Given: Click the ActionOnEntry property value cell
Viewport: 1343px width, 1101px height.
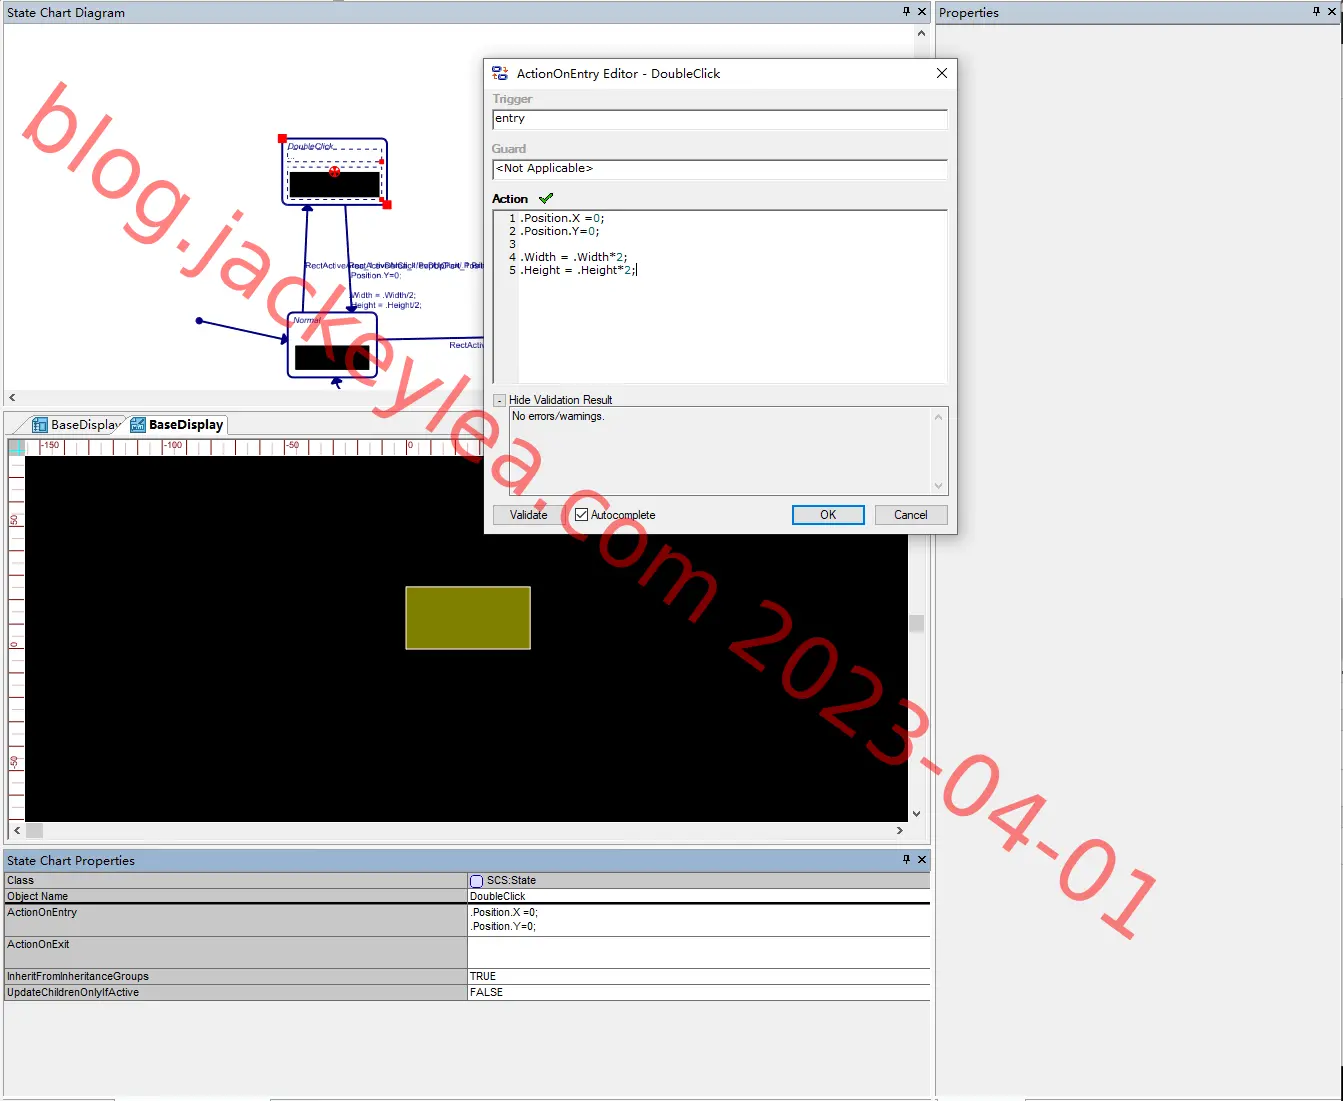Looking at the screenshot, I should 699,920.
